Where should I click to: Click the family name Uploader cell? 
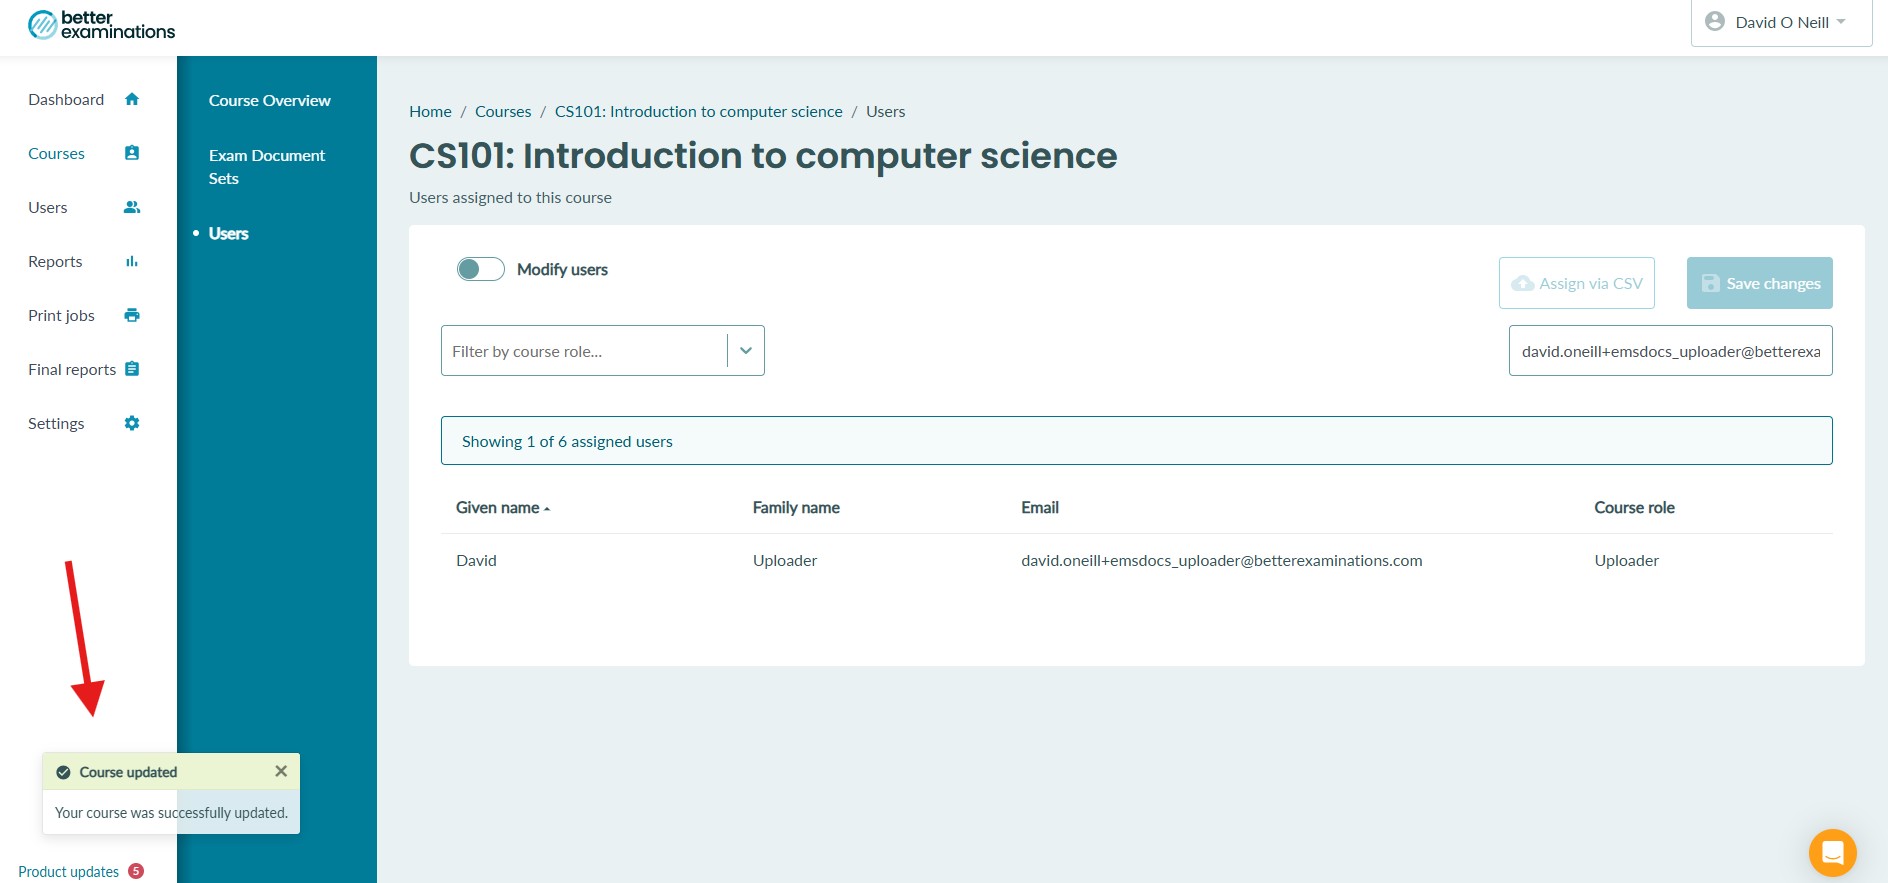(785, 560)
